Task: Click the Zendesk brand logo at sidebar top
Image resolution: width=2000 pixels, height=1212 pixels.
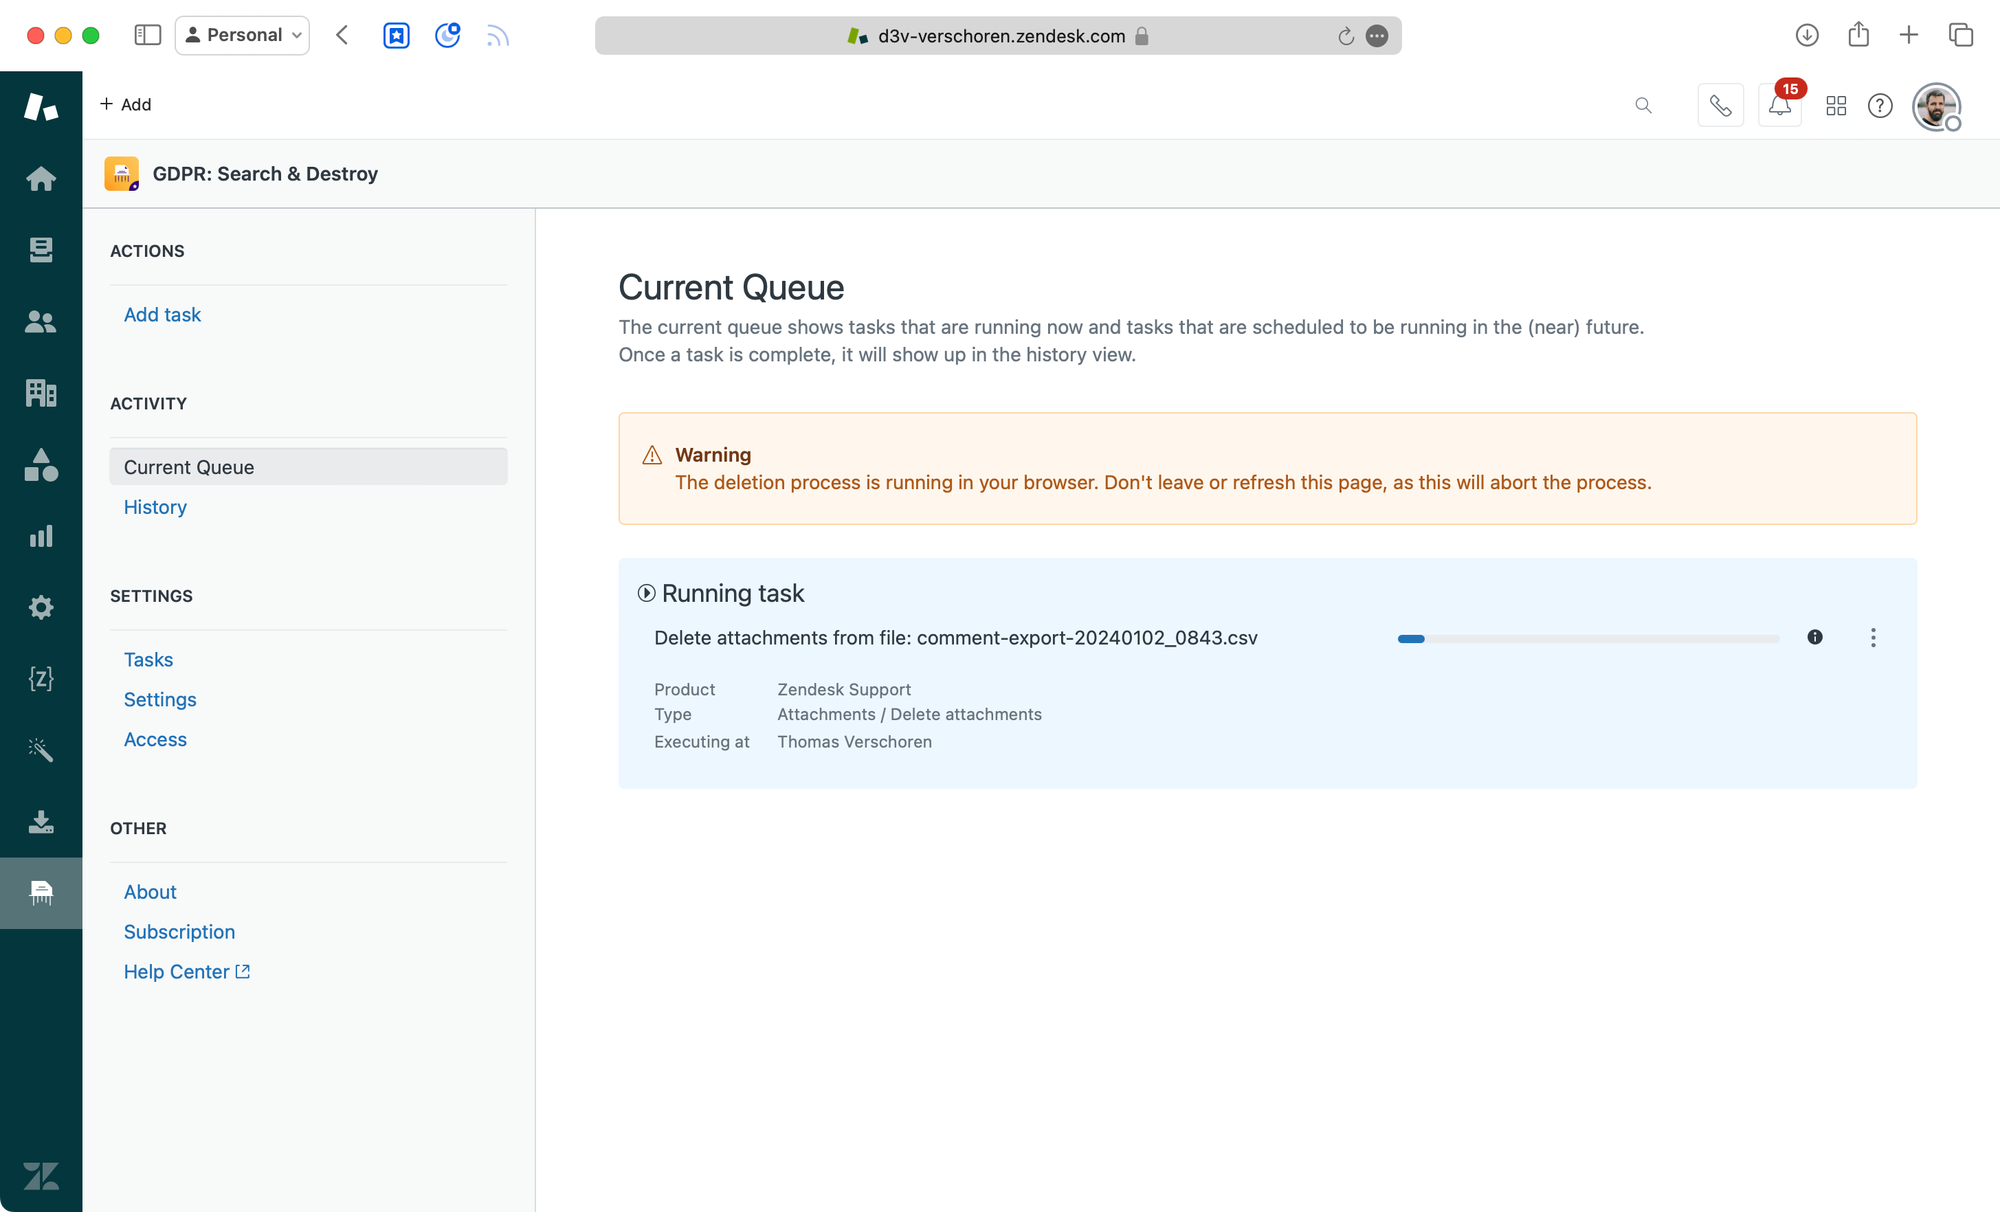Action: pos(41,107)
